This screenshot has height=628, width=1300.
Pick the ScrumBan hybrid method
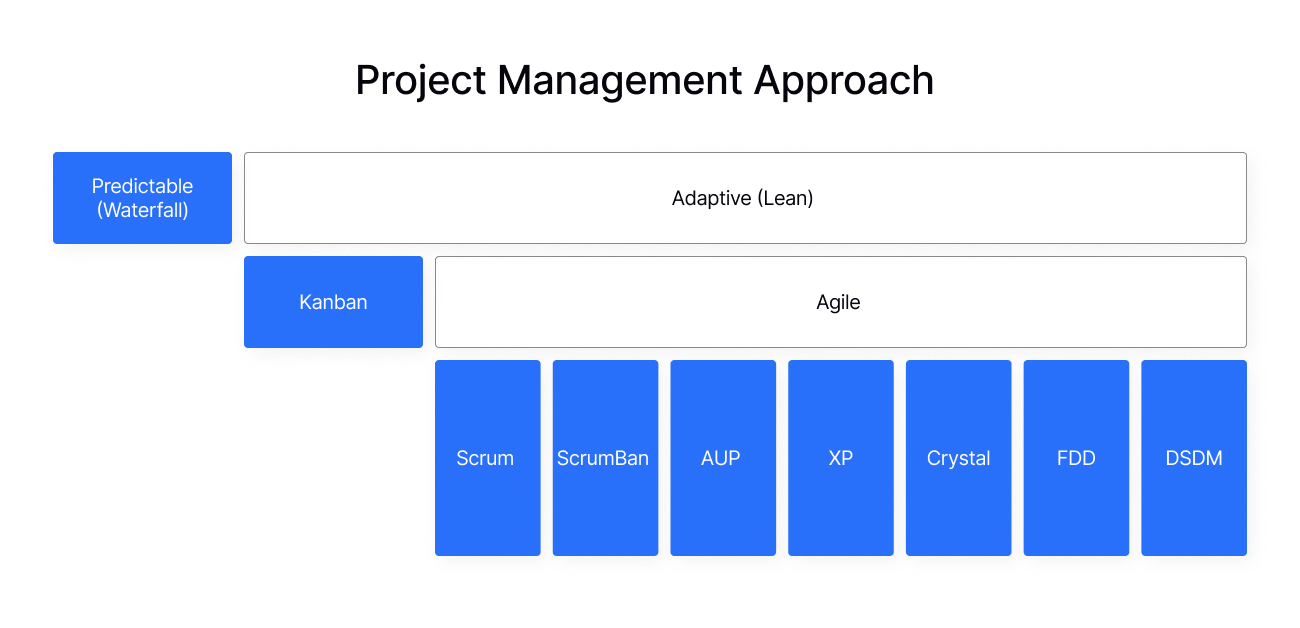[x=605, y=457]
